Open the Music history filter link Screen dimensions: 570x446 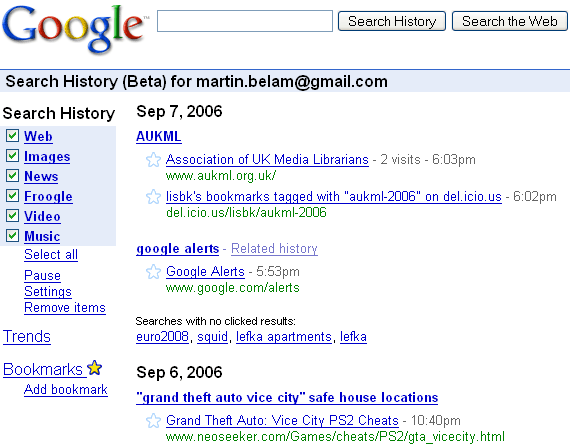point(42,236)
